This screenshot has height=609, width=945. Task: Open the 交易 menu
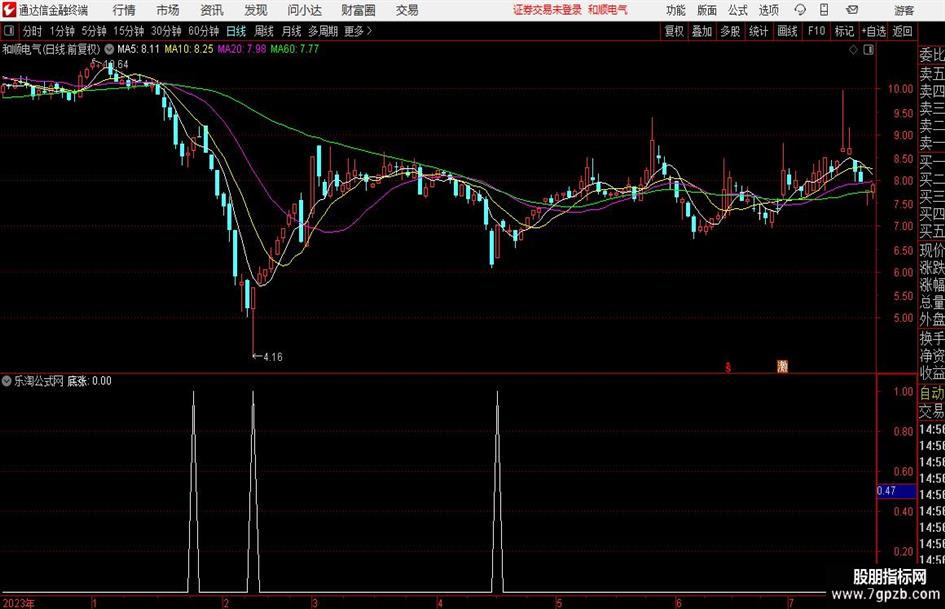[x=407, y=10]
